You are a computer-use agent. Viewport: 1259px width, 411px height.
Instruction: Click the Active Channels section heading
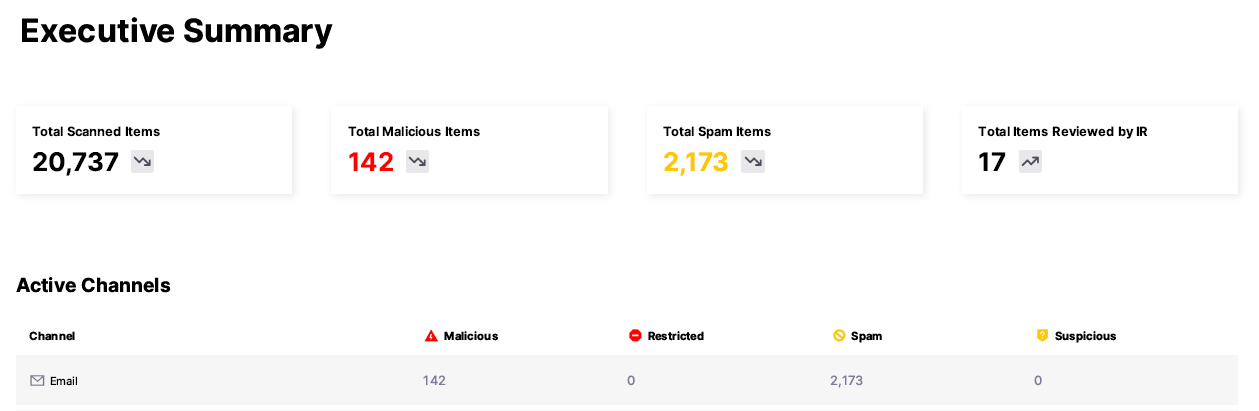[x=93, y=285]
